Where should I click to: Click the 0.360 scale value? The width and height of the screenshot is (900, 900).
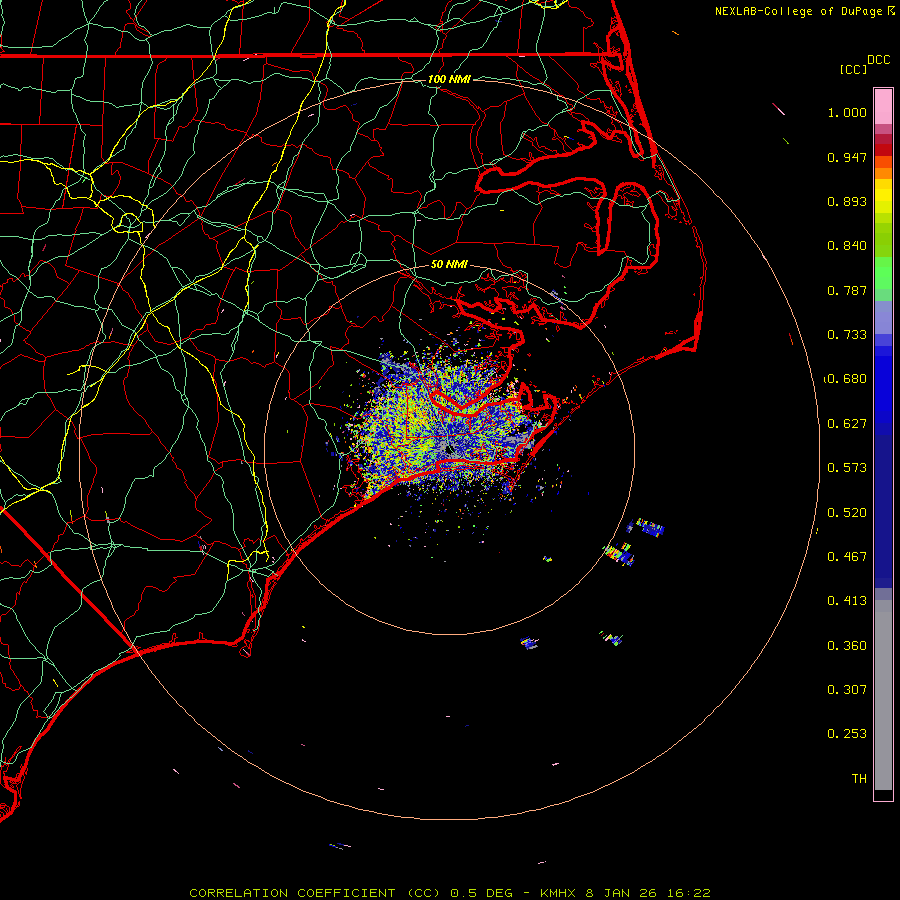click(x=847, y=646)
